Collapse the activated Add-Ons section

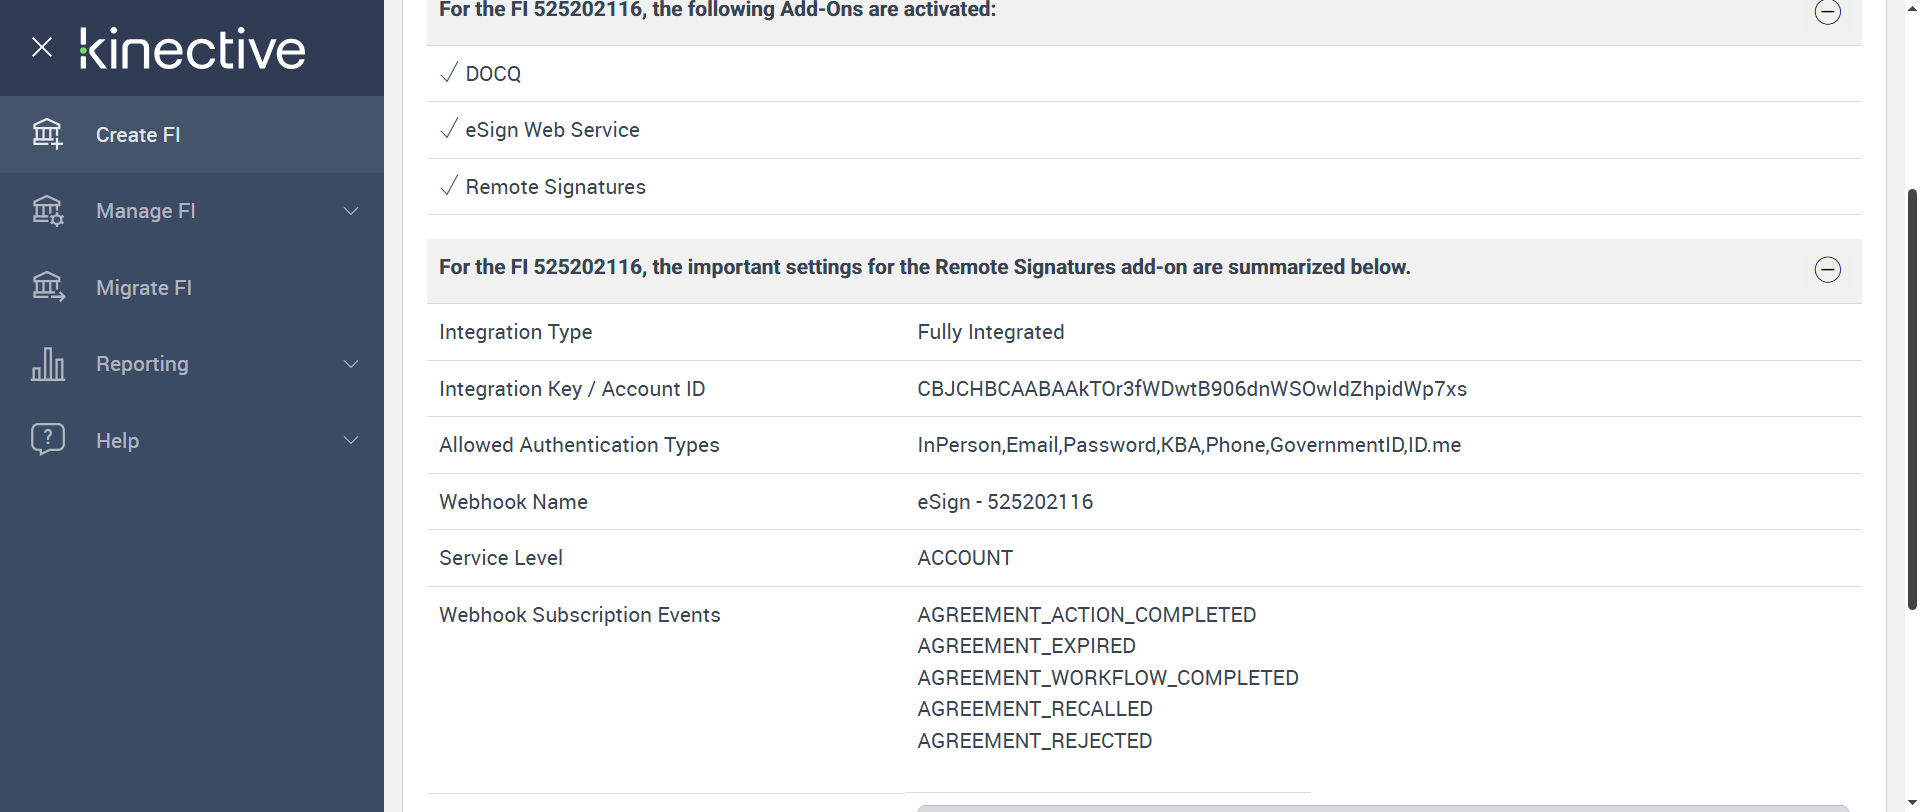coord(1827,12)
